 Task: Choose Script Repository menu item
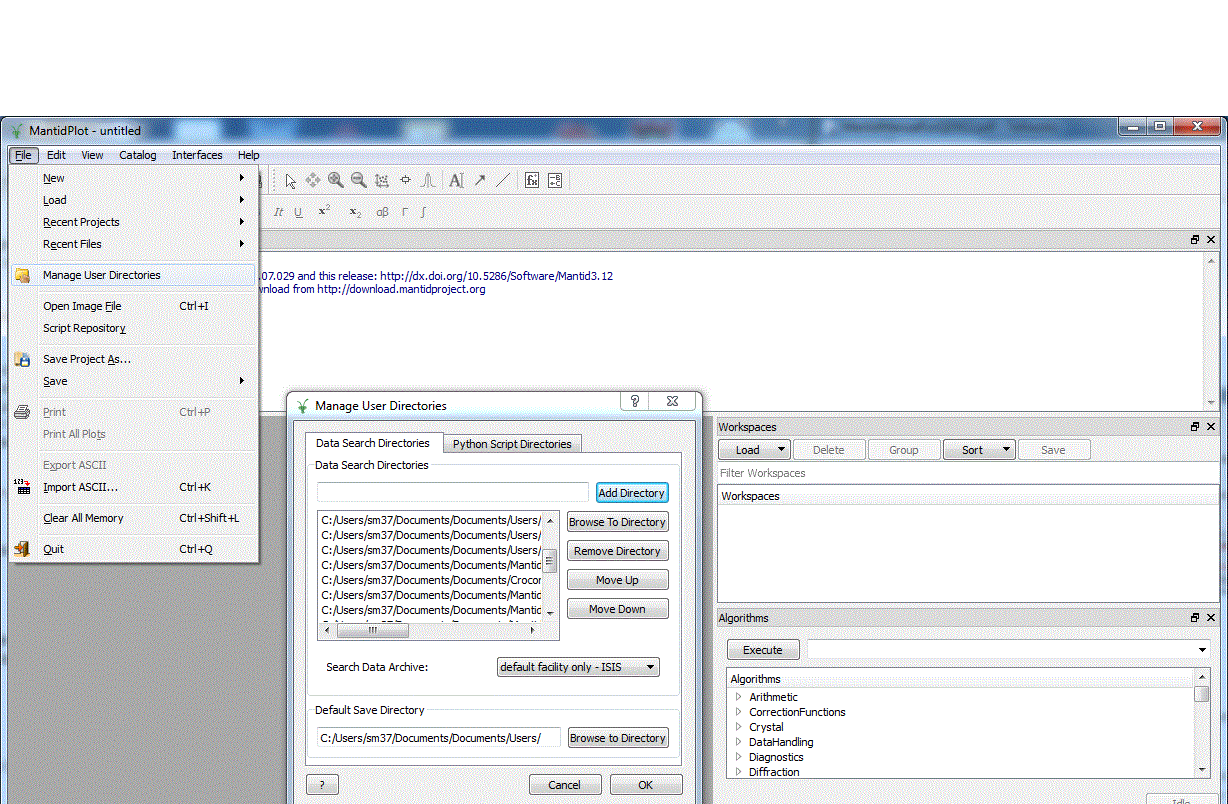pos(134,328)
